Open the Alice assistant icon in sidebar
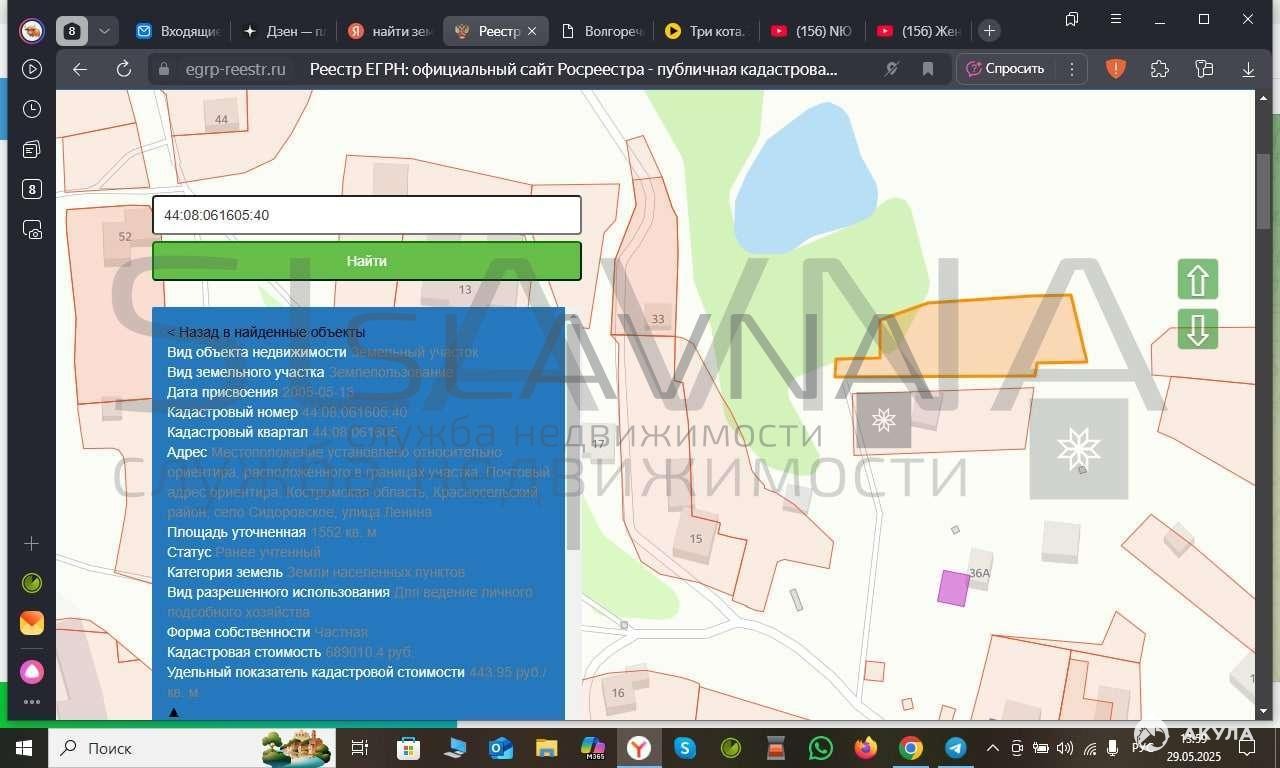Screen dimensions: 1280x768 (x=32, y=671)
